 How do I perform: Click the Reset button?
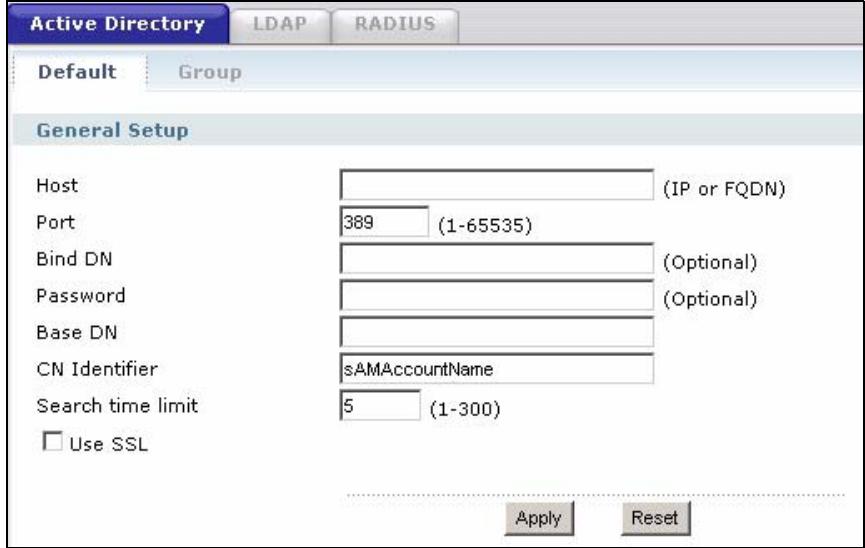(655, 518)
